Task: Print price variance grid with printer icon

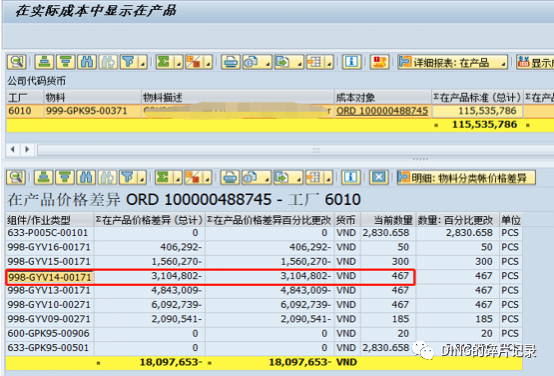Action: [x=230, y=177]
